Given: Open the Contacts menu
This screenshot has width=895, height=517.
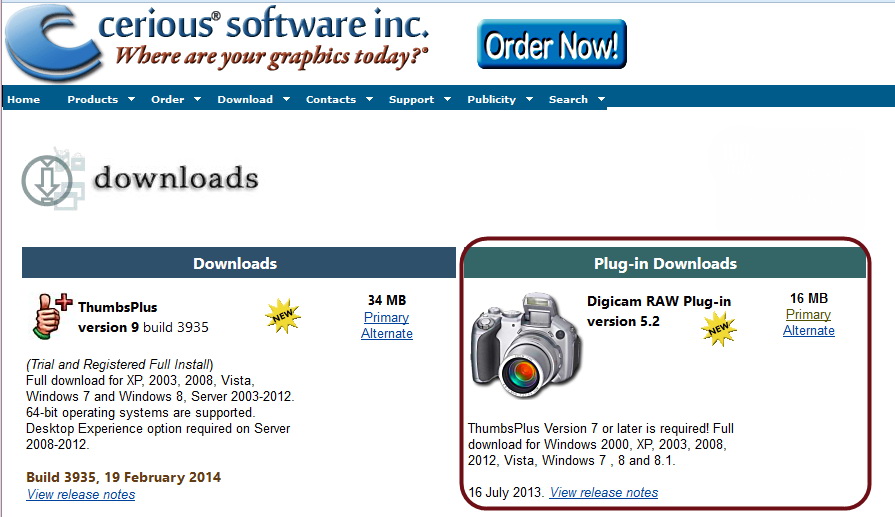Looking at the screenshot, I should click(330, 99).
